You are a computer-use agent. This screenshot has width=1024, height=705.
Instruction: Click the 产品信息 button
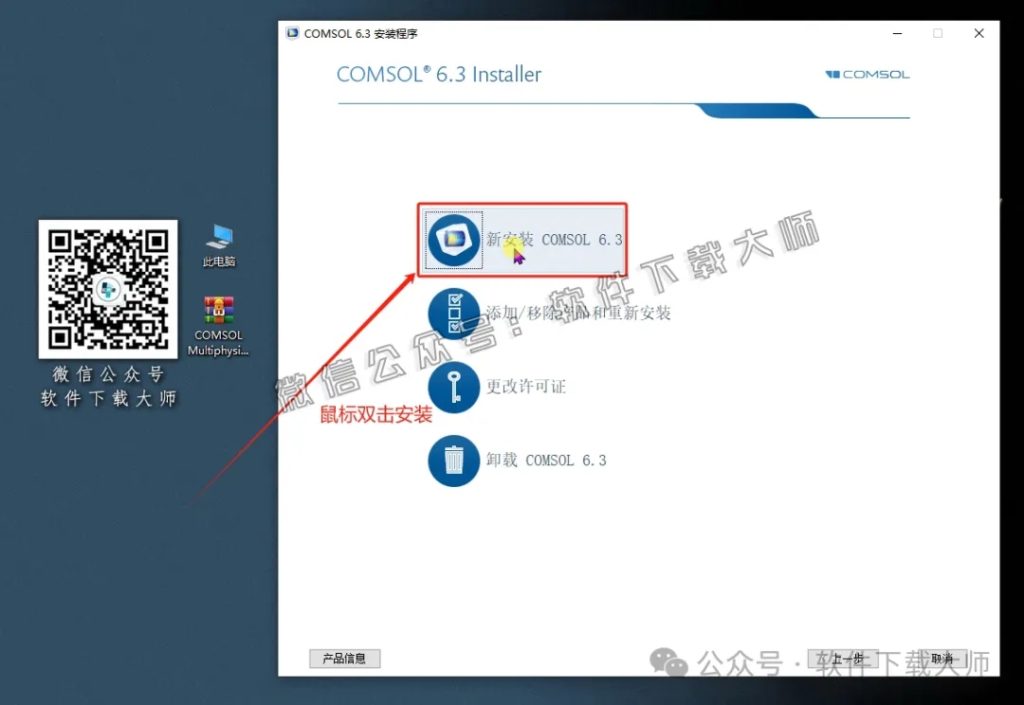coord(344,658)
